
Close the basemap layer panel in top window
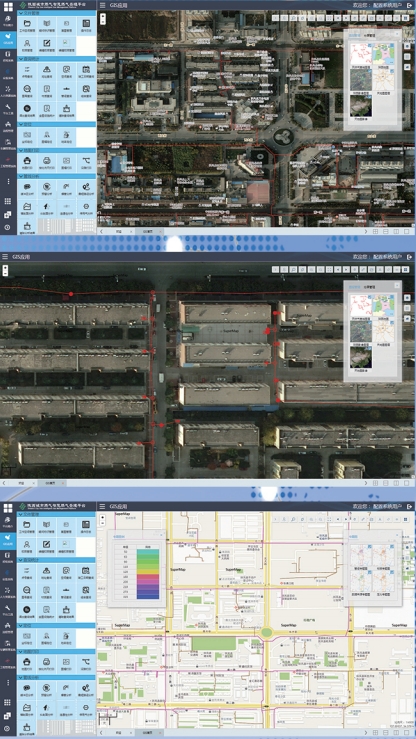point(397,34)
